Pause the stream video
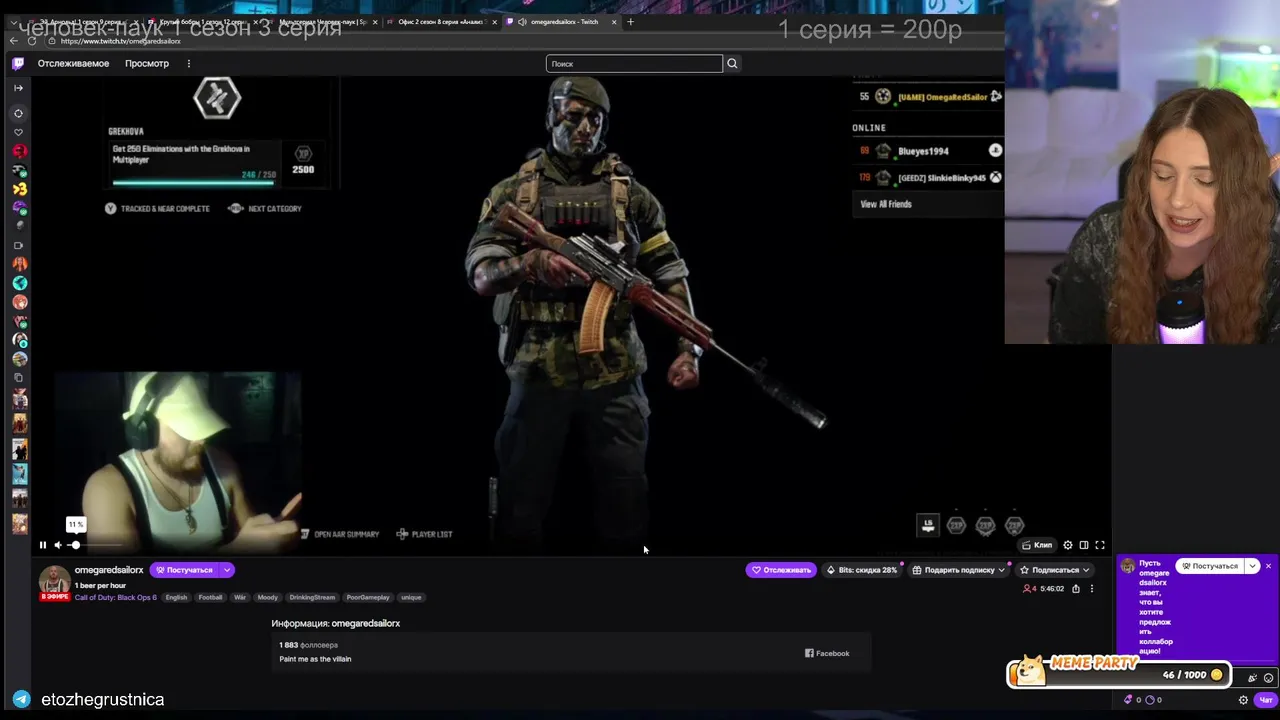This screenshot has width=1280, height=720. point(43,545)
